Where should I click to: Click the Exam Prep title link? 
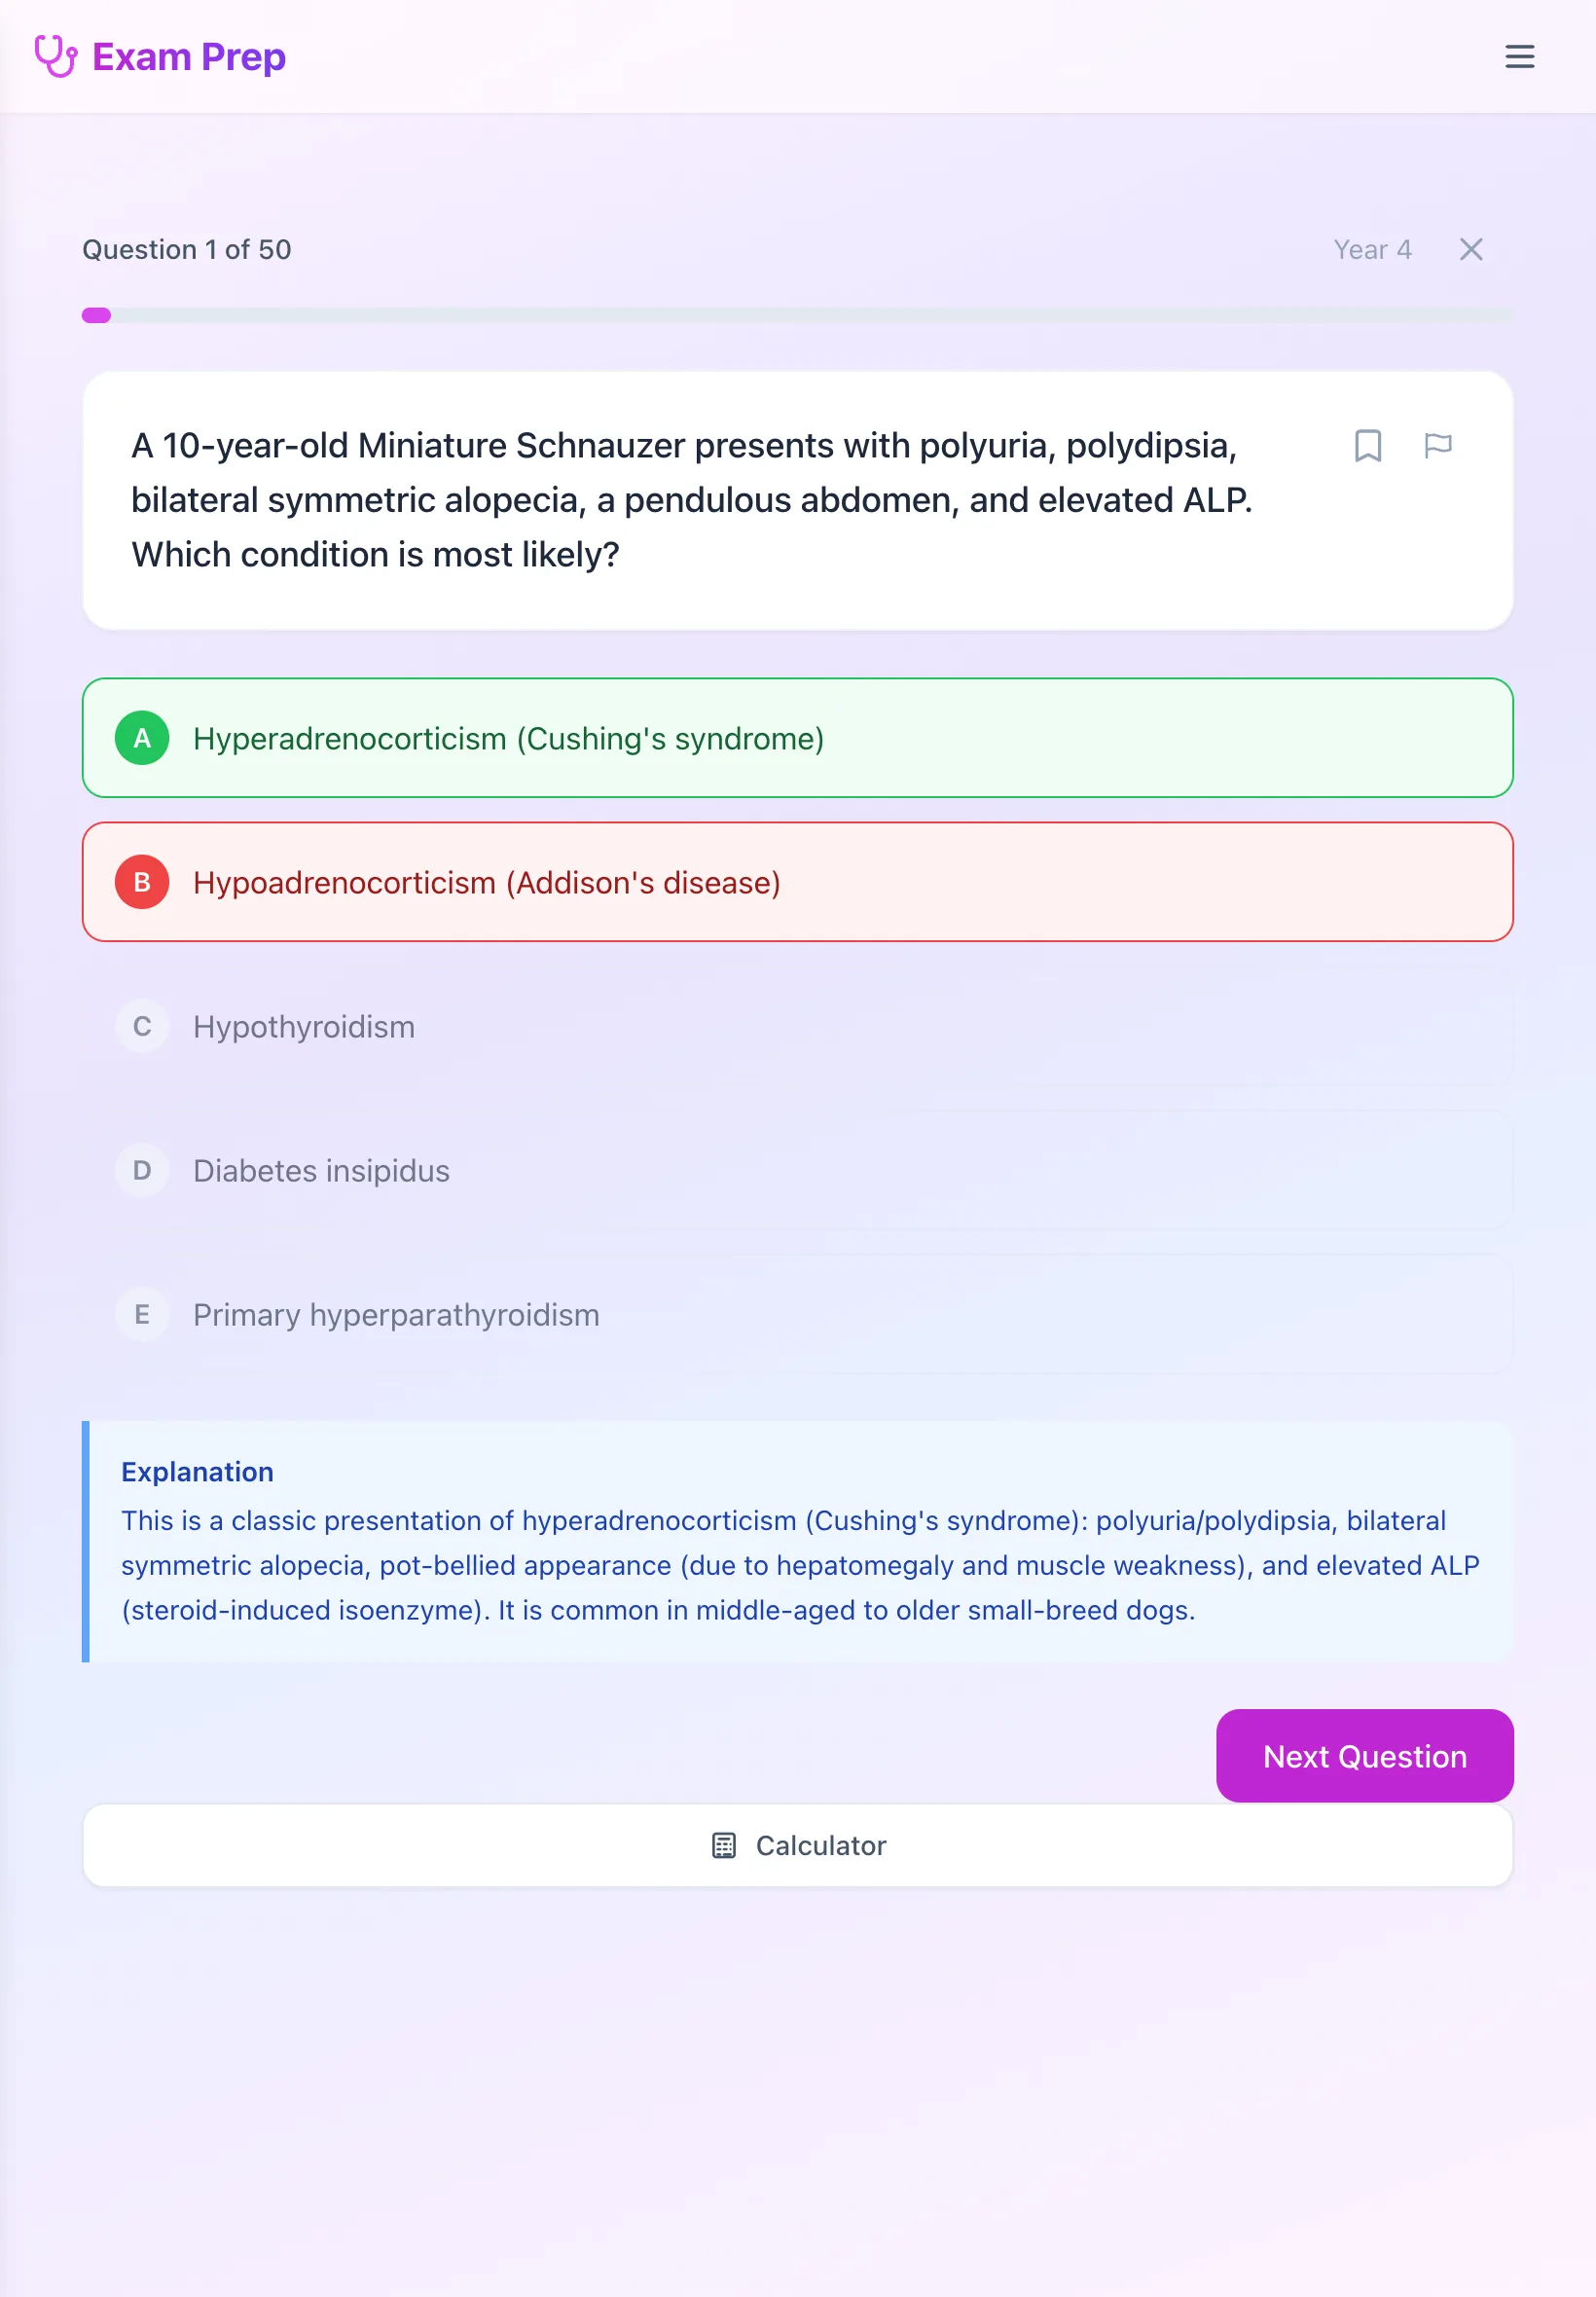click(189, 57)
